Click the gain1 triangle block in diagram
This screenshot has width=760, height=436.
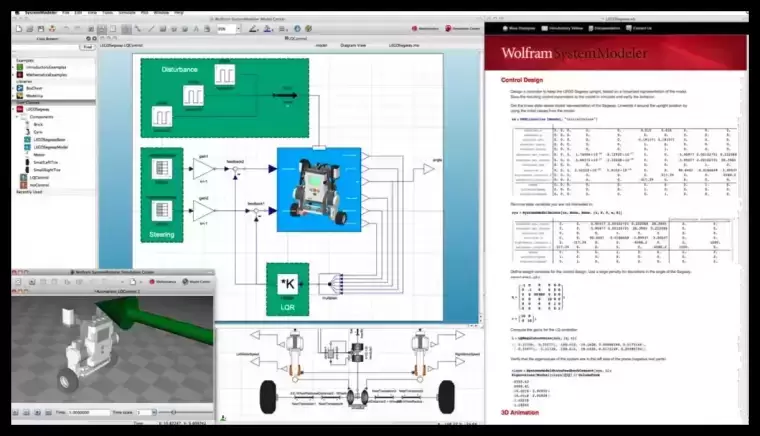[204, 169]
